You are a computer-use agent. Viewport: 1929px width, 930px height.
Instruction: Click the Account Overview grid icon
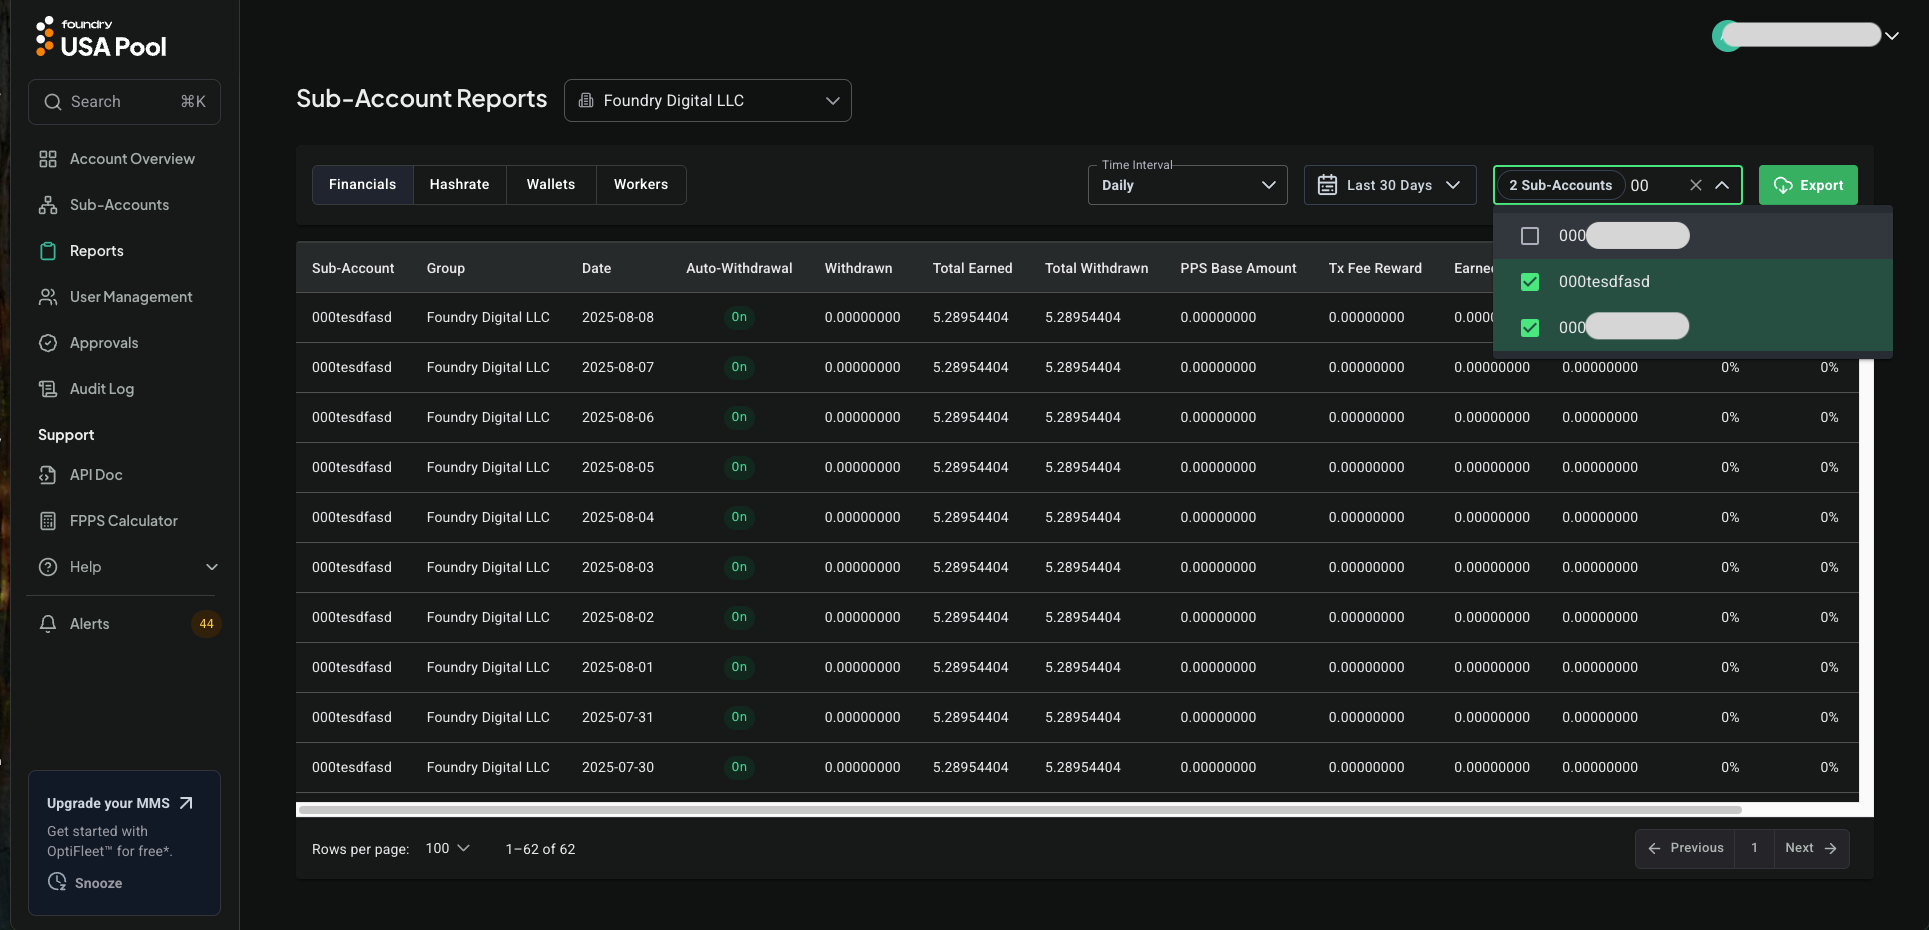[x=47, y=159]
